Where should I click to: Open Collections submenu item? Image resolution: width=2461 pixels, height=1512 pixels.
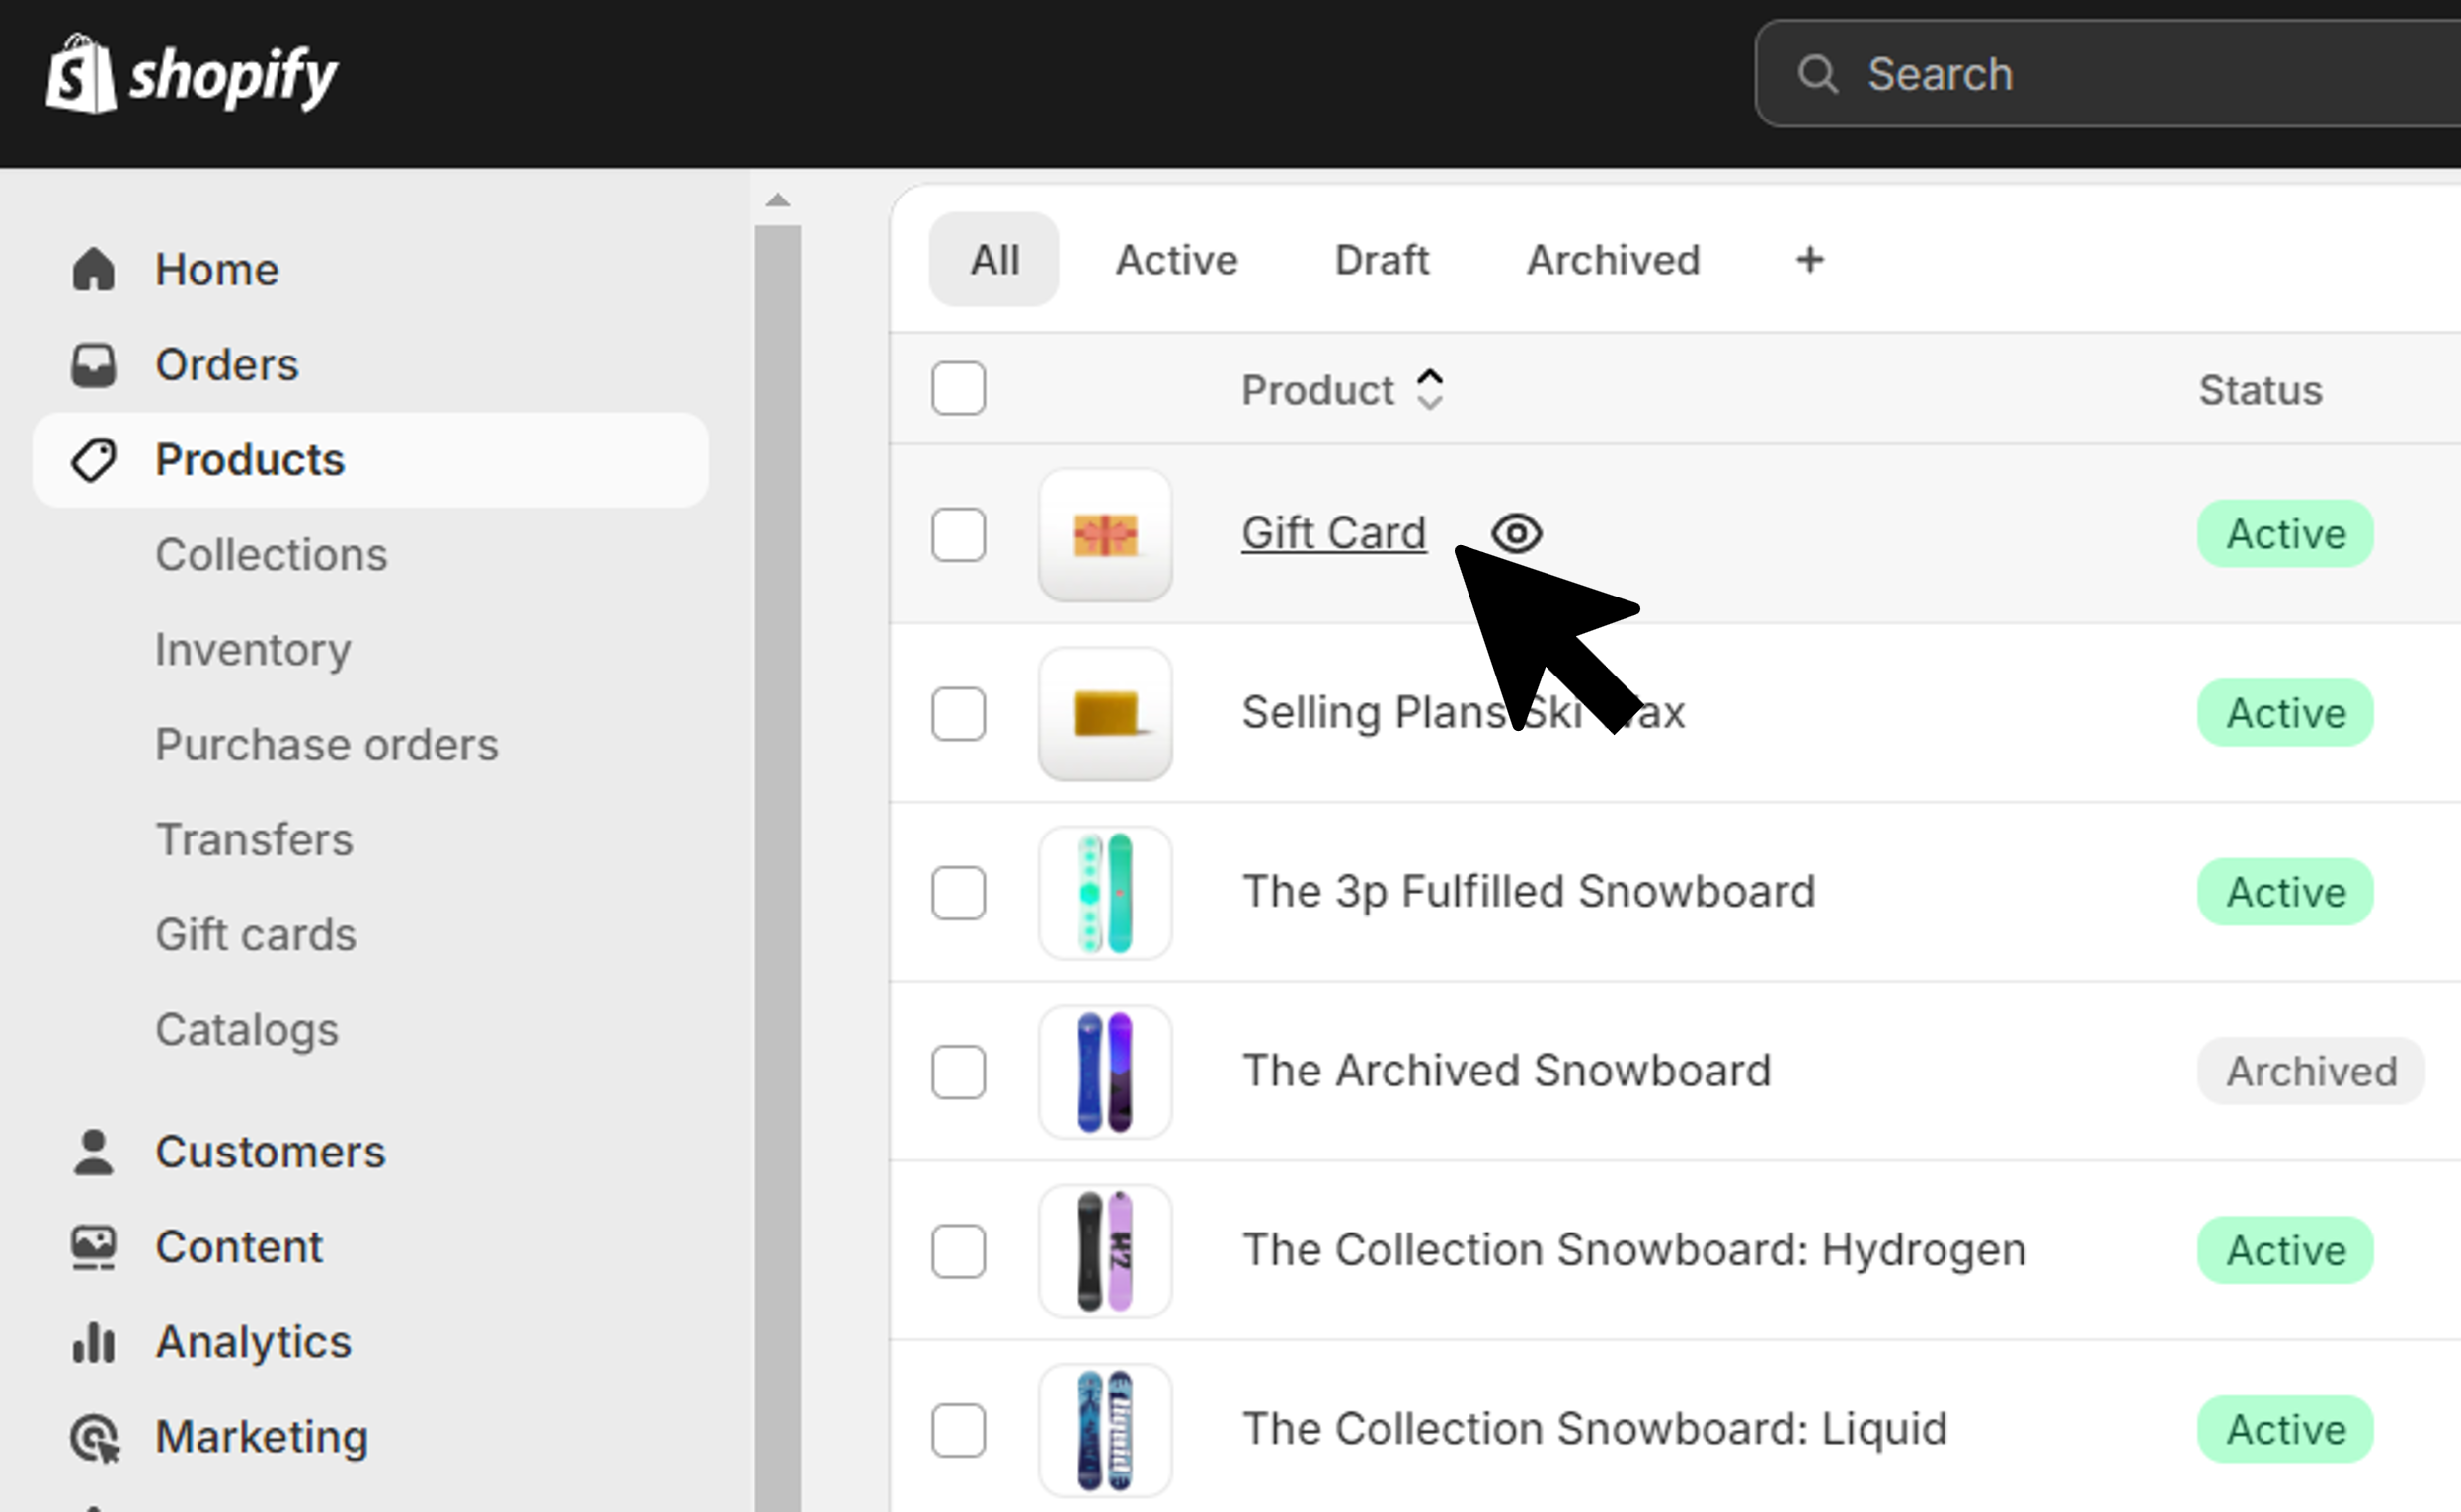click(x=270, y=555)
